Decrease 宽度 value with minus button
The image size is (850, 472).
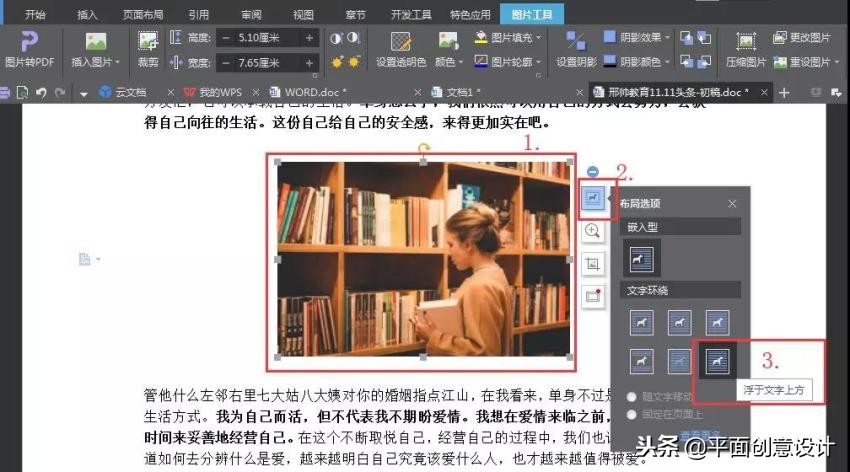click(226, 63)
